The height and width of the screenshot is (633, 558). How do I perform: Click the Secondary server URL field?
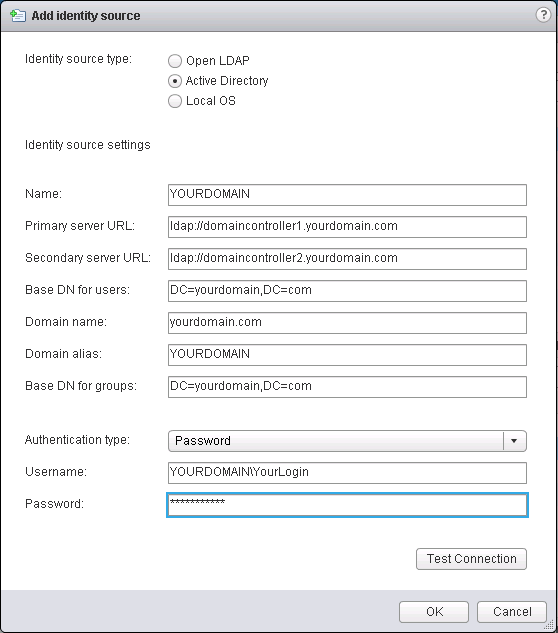pos(347,259)
